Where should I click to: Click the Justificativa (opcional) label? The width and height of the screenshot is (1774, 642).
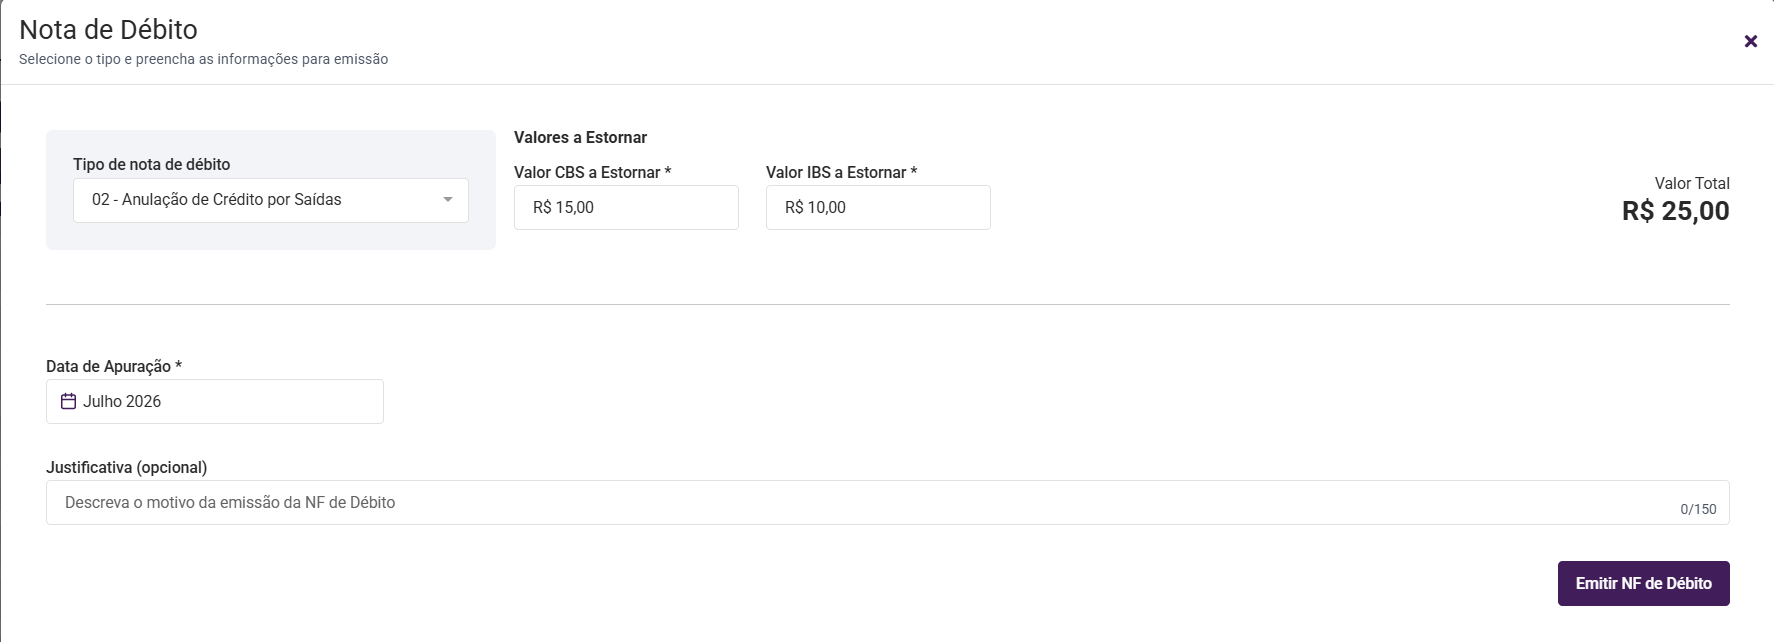coord(127,467)
